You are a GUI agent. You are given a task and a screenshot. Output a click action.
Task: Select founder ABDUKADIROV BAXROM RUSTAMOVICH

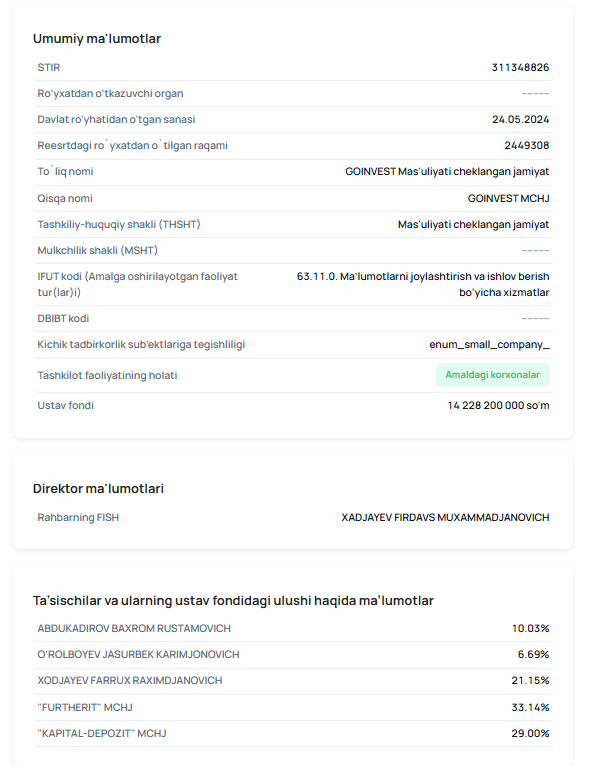tap(134, 628)
